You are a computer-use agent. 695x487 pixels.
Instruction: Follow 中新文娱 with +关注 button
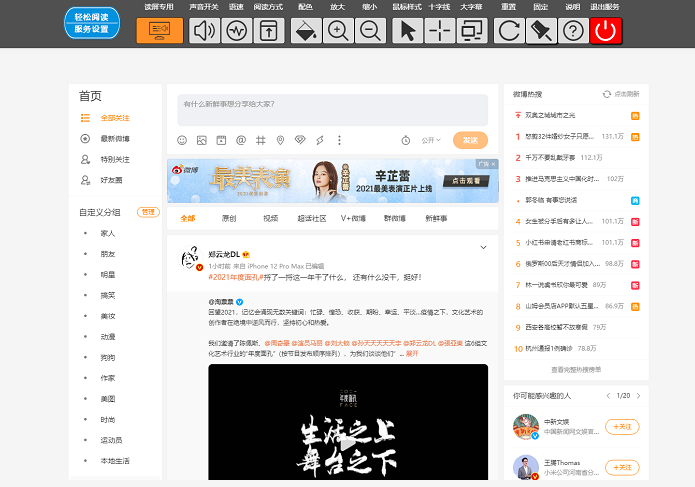(x=622, y=427)
